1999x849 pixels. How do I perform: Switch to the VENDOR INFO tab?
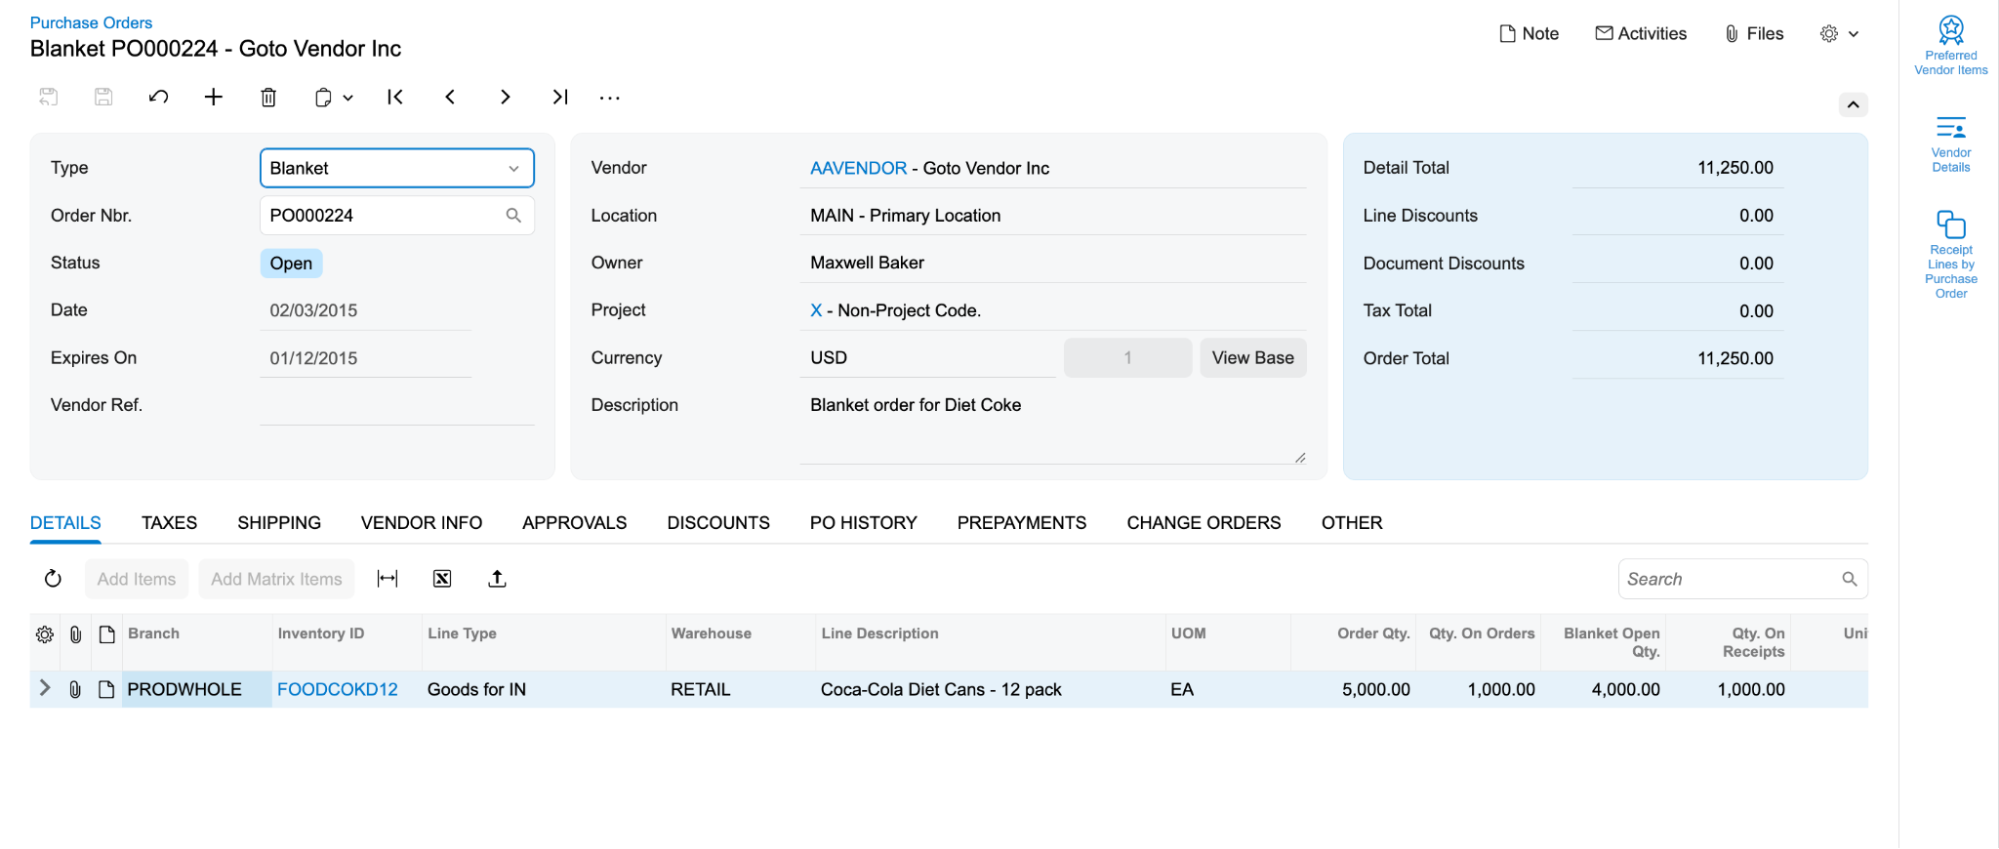pyautogui.click(x=421, y=523)
